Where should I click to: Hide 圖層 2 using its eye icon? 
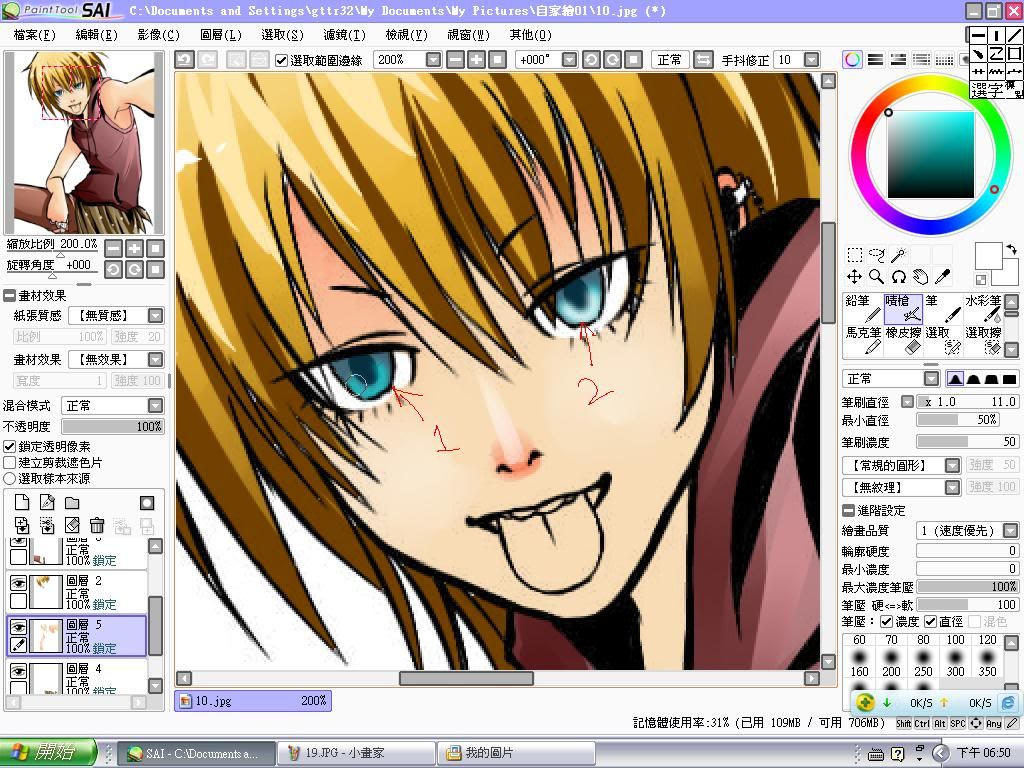pyautogui.click(x=18, y=583)
